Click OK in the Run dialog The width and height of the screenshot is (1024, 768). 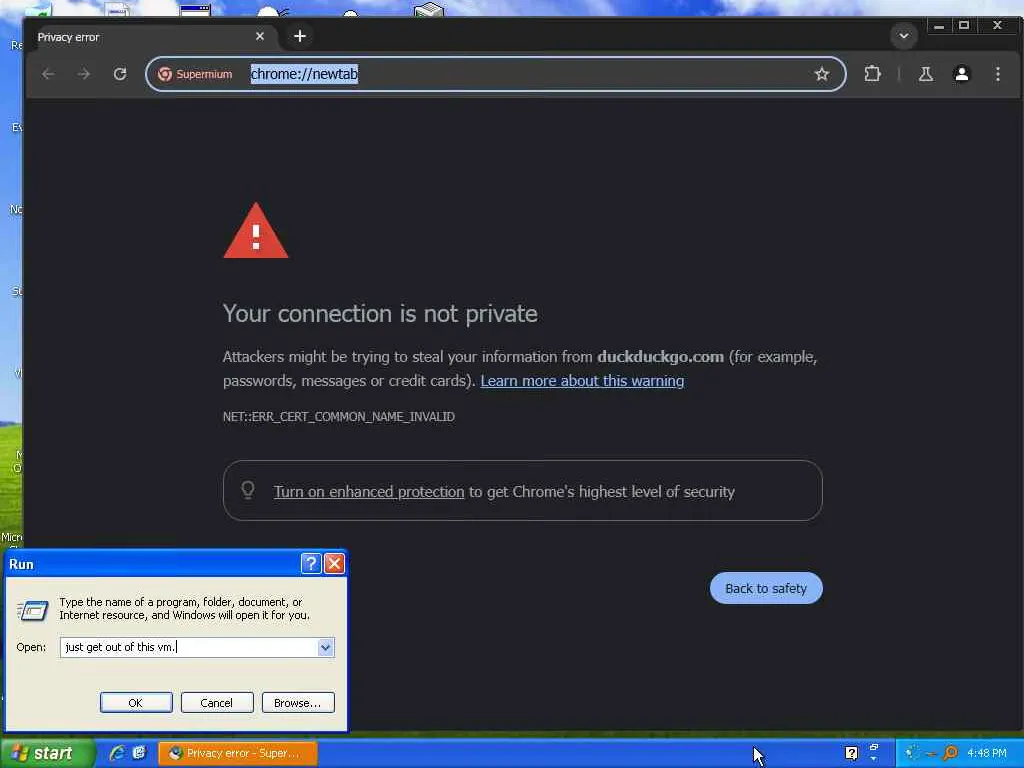[136, 703]
